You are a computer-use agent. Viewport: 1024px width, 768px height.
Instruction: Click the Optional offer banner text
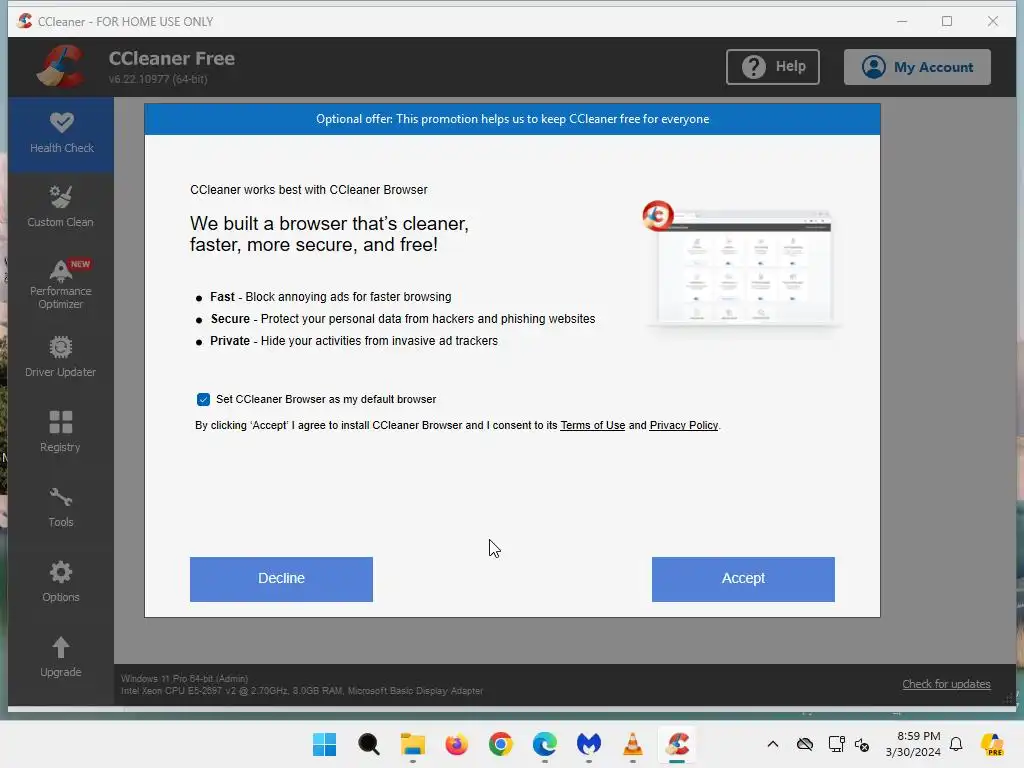pos(513,119)
